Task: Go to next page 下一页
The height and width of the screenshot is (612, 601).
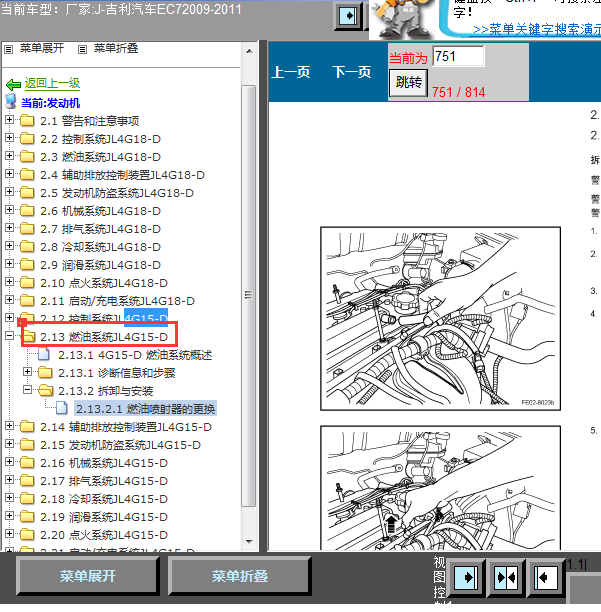Action: pyautogui.click(x=352, y=72)
